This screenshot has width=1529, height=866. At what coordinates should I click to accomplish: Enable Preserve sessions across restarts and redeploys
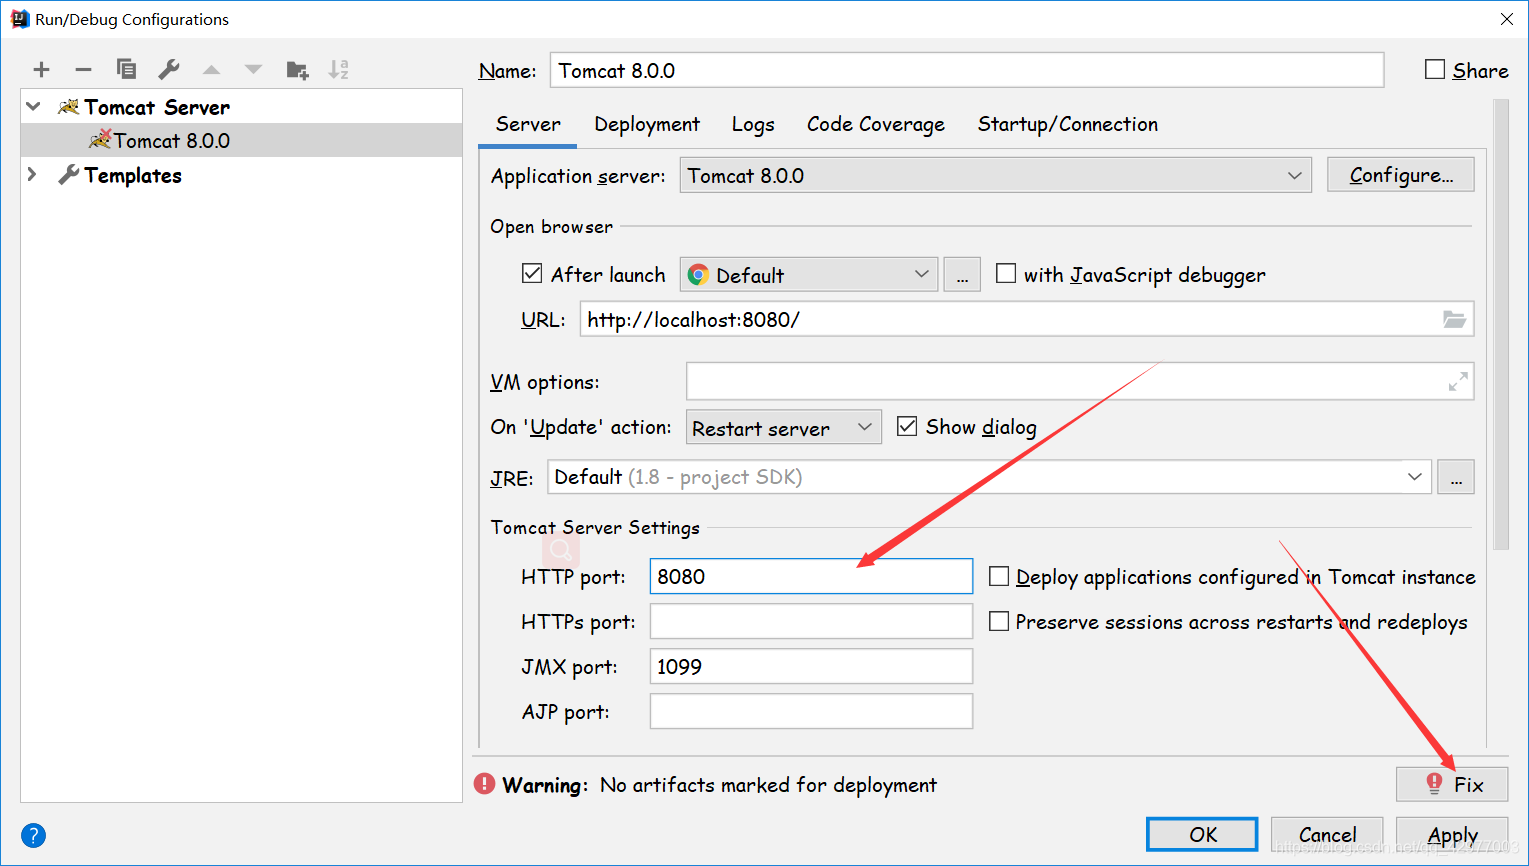click(998, 621)
